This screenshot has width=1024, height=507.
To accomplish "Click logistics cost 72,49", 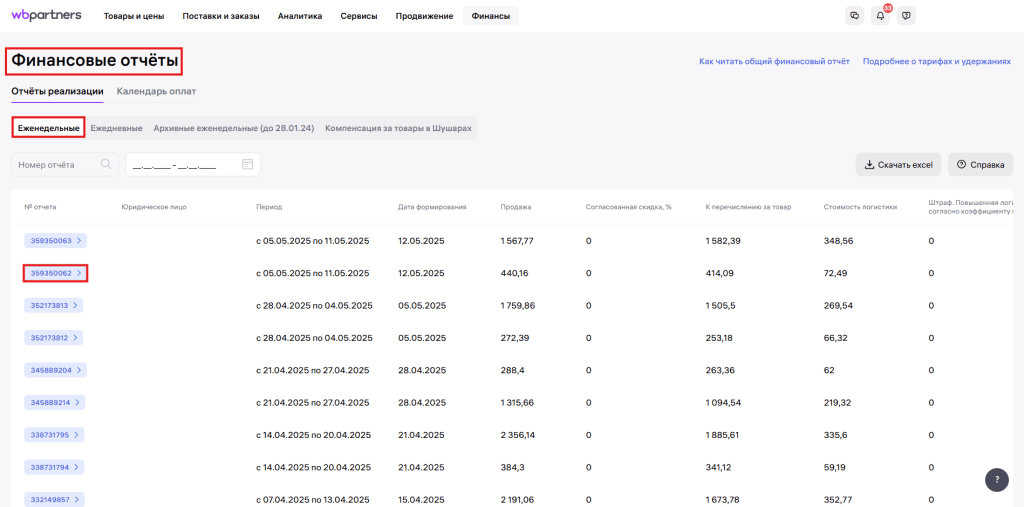I will (836, 273).
